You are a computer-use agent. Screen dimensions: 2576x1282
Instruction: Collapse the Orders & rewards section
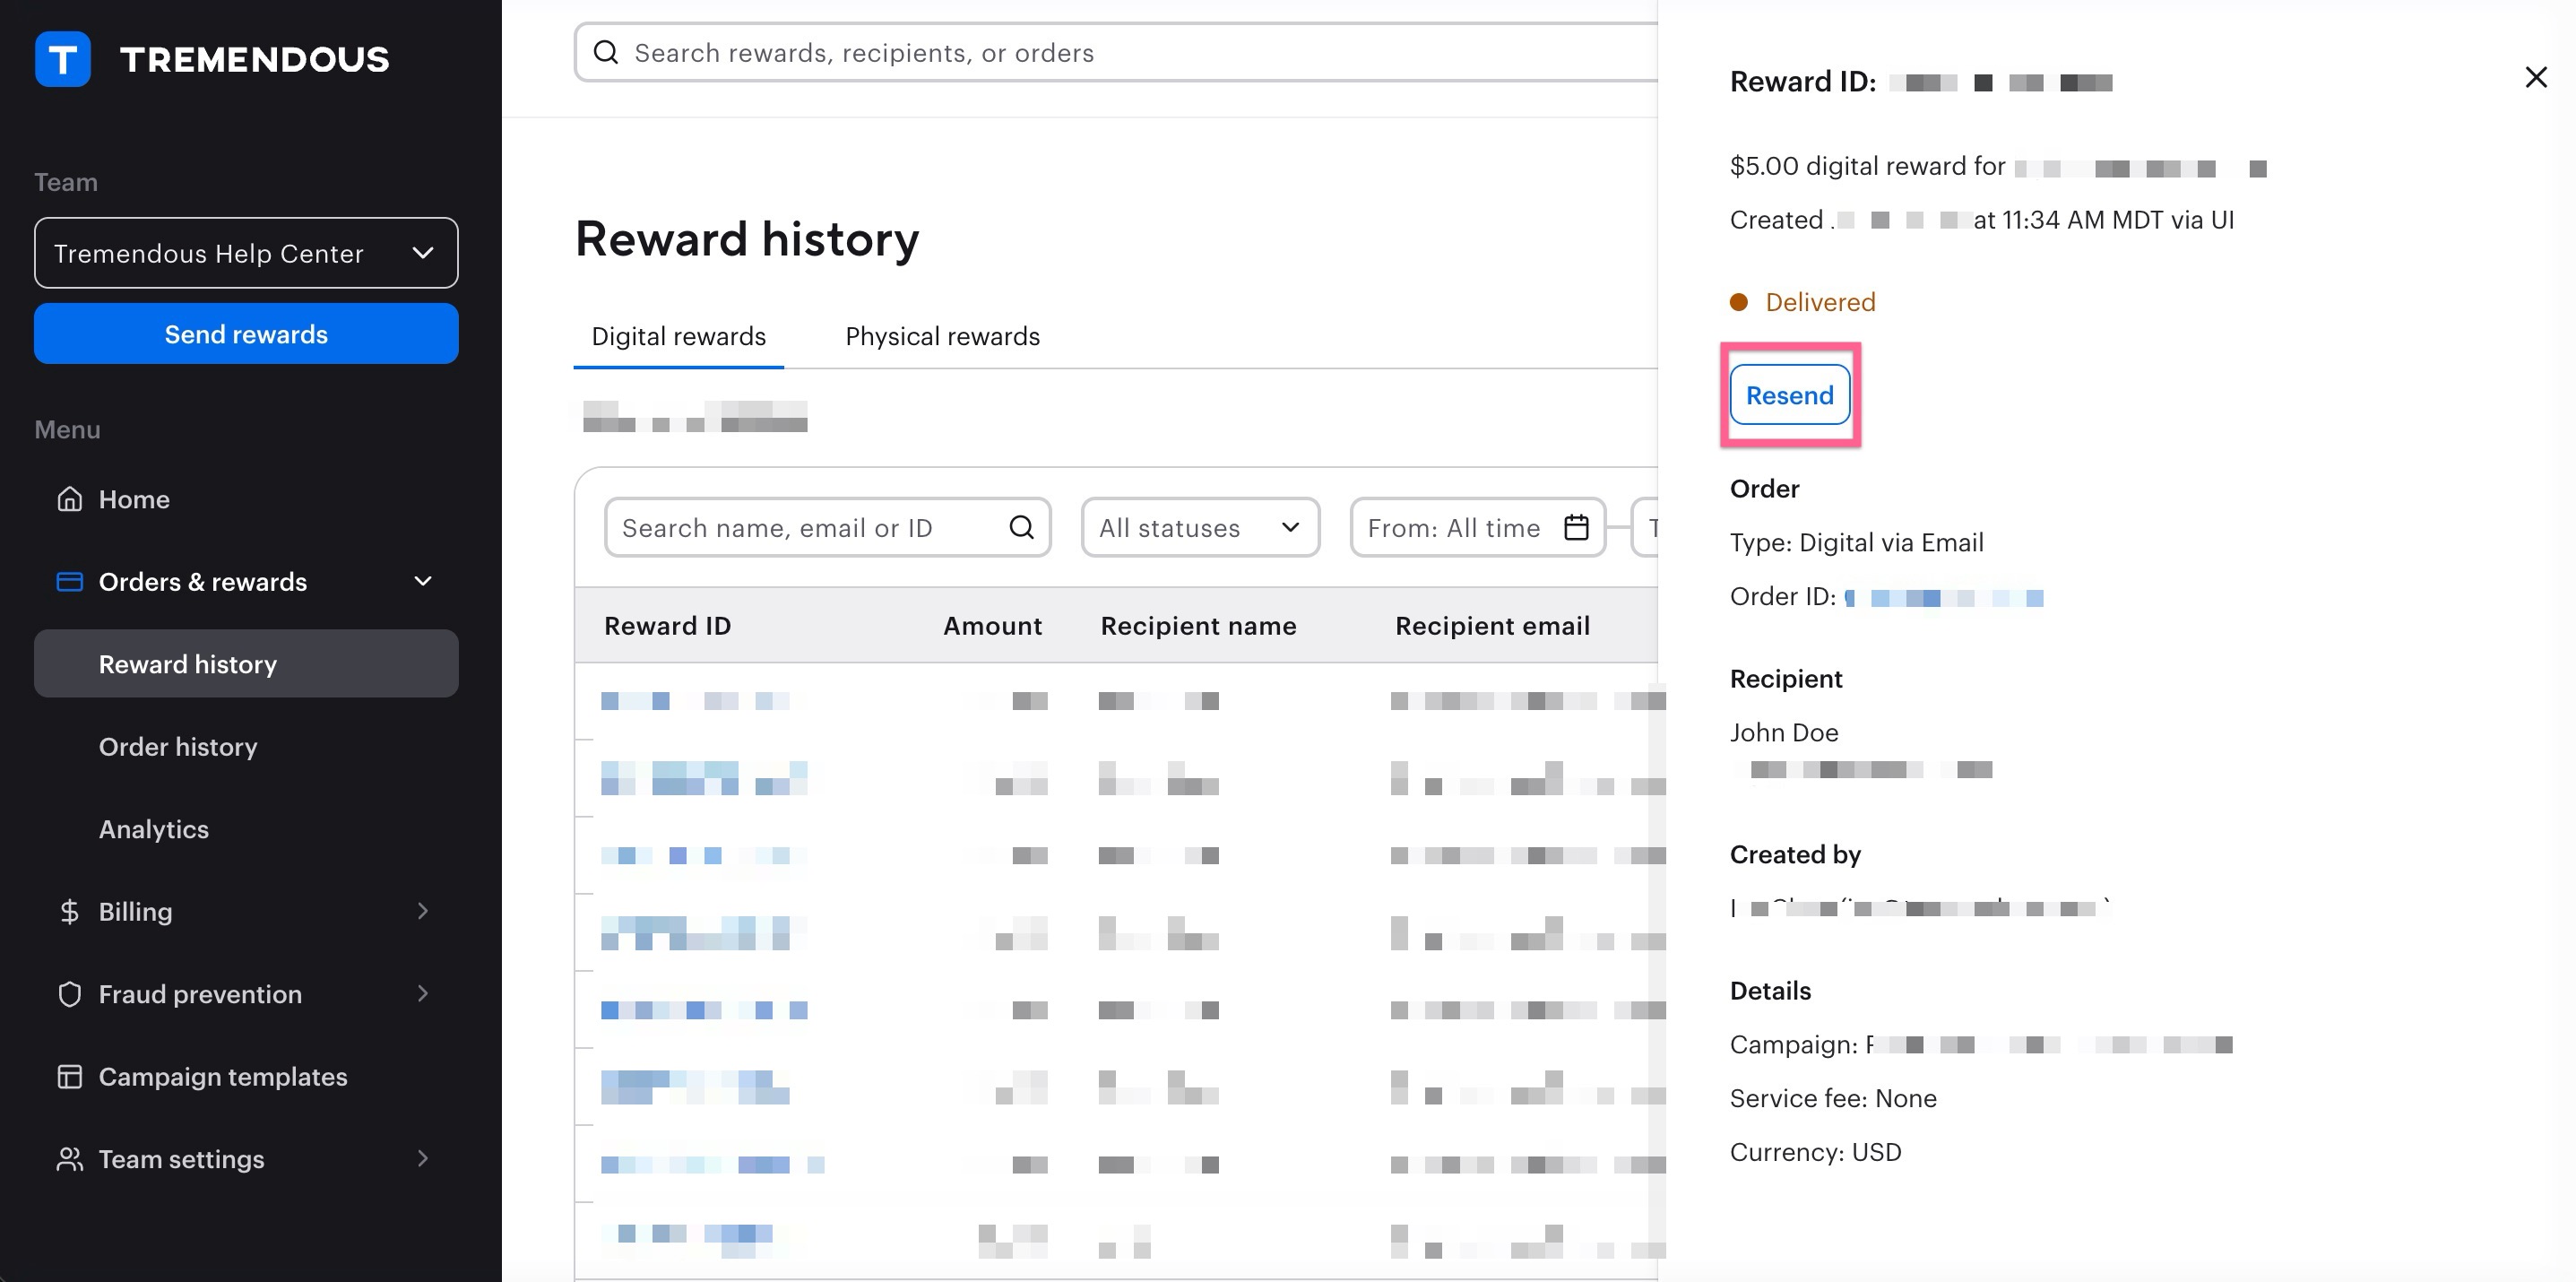[423, 581]
